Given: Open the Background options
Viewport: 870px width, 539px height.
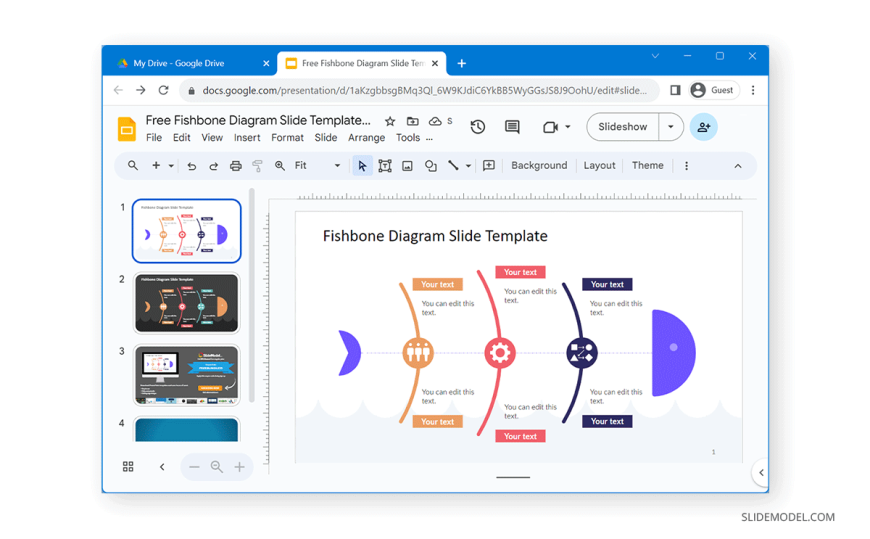Looking at the screenshot, I should point(539,165).
